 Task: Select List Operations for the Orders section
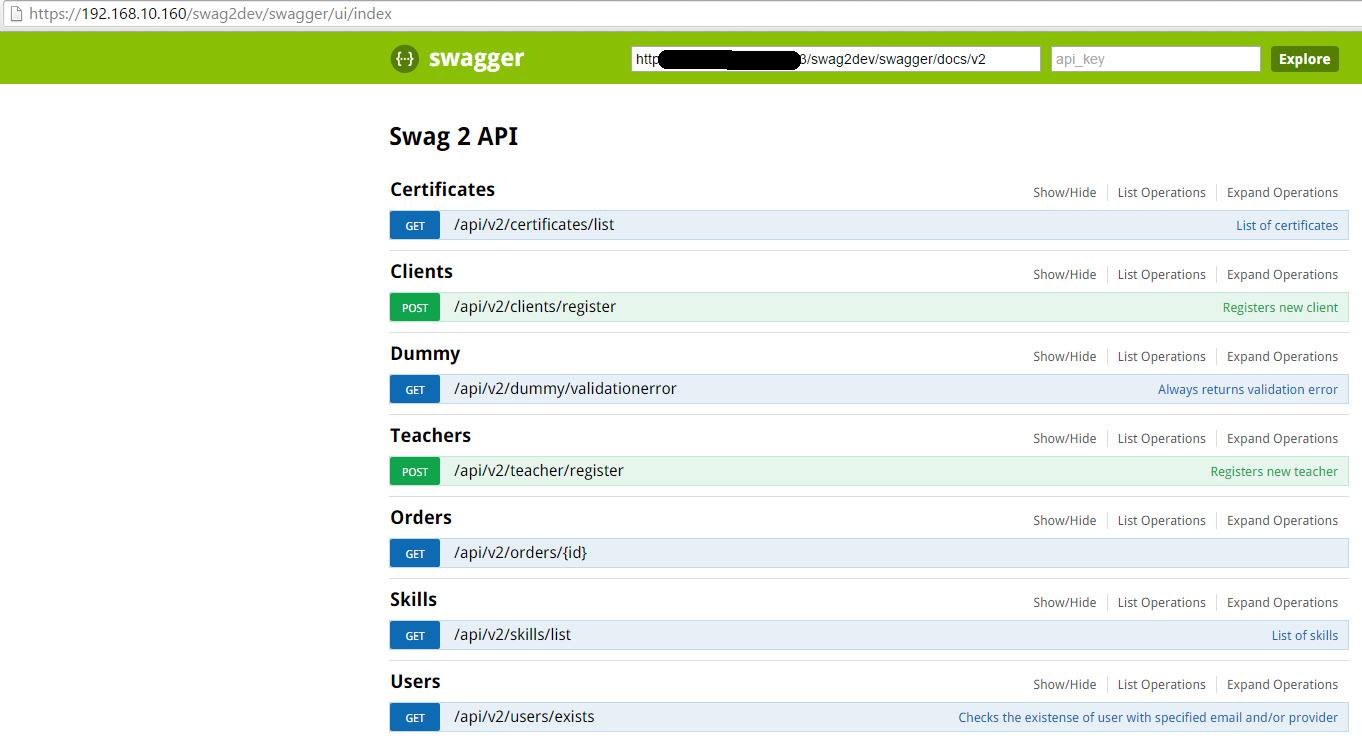click(x=1161, y=520)
